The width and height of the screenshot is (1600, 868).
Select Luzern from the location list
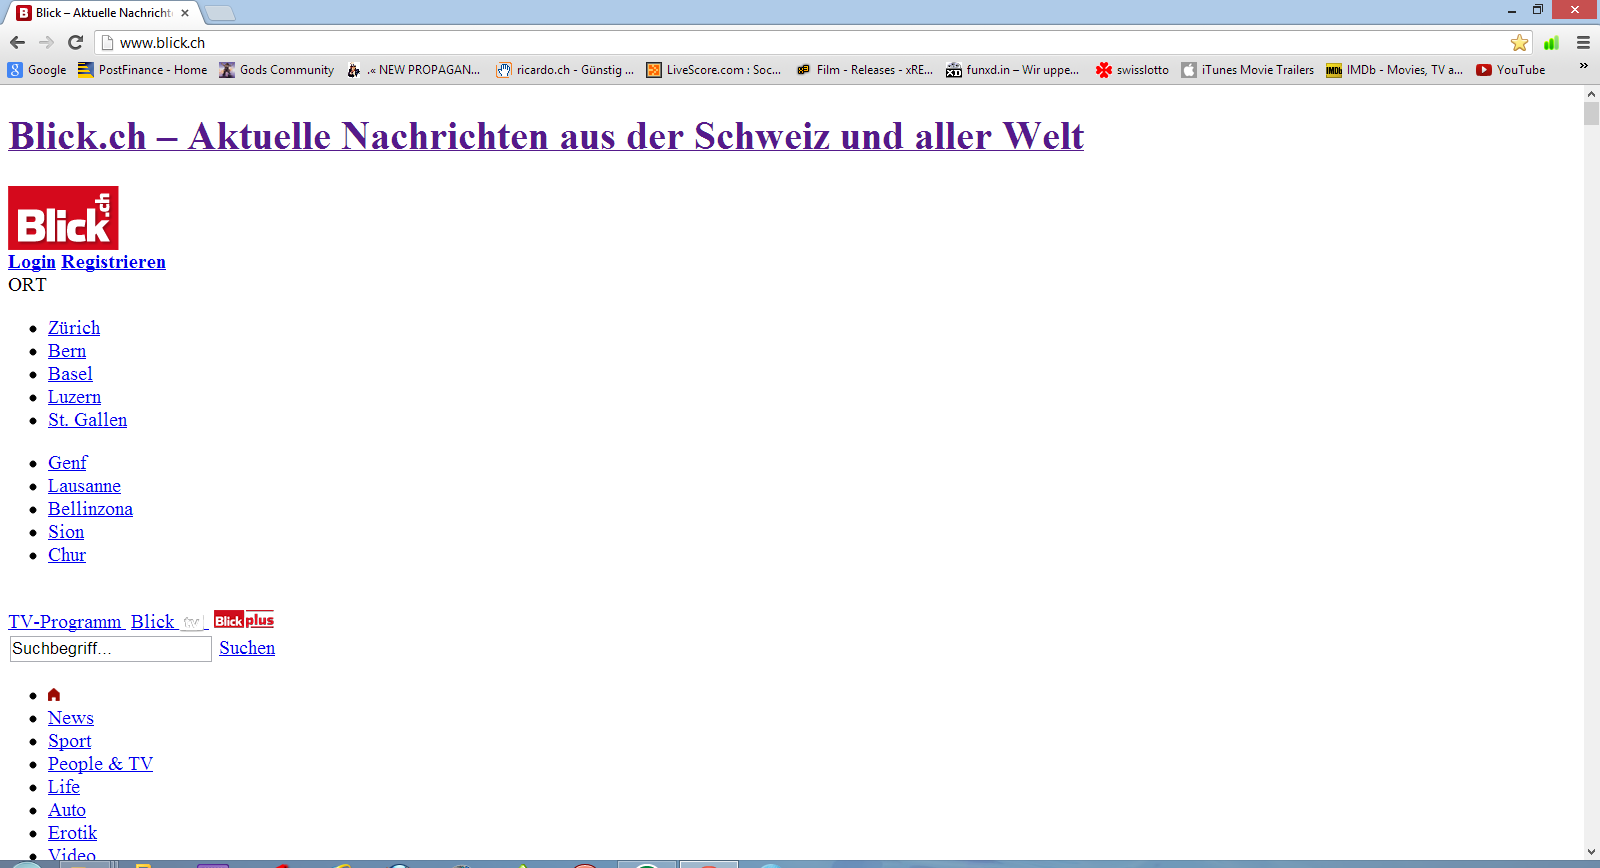point(74,397)
